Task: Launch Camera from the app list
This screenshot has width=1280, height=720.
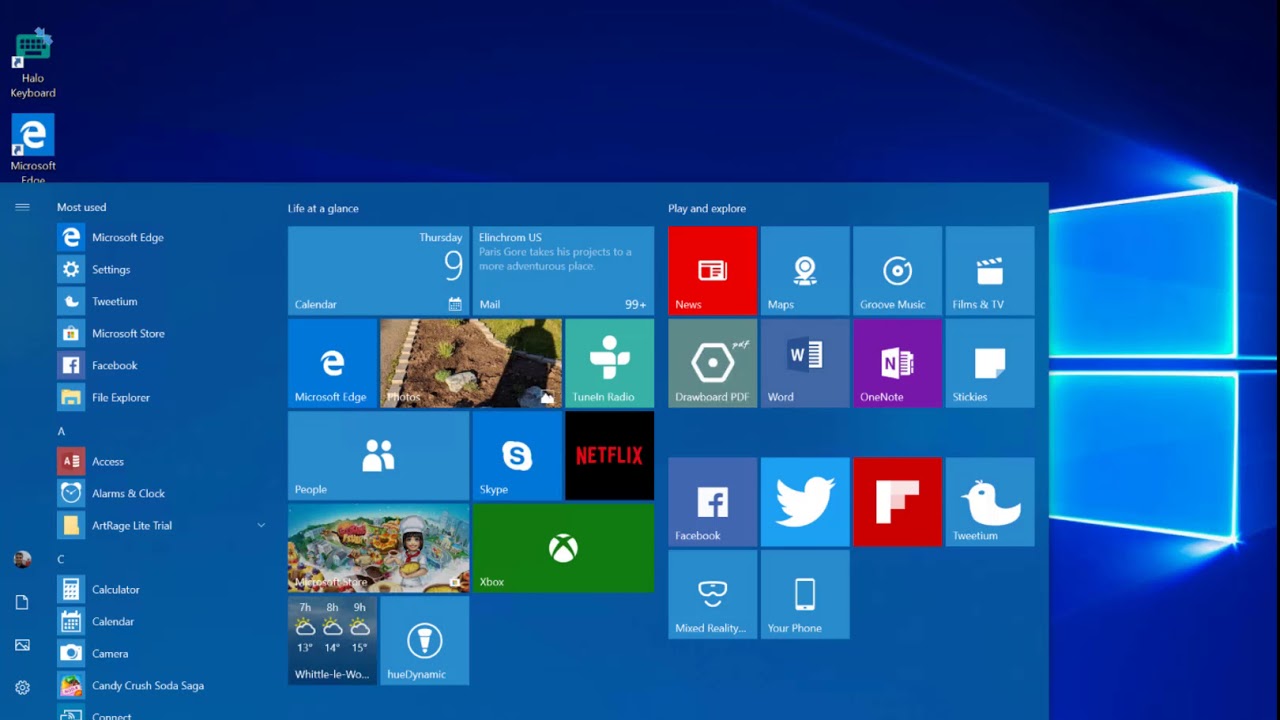Action: (x=162, y=653)
